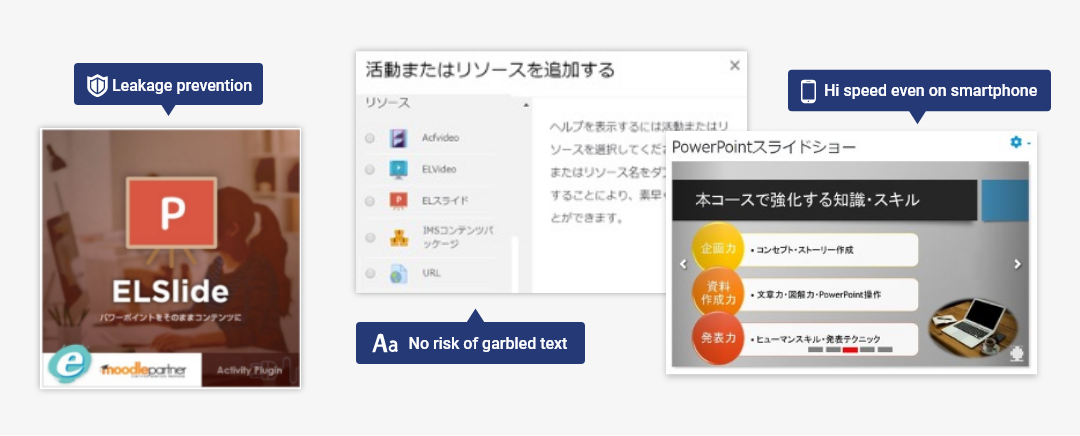Click the URL globe icon
Image resolution: width=1080 pixels, height=436 pixels.
tap(399, 273)
